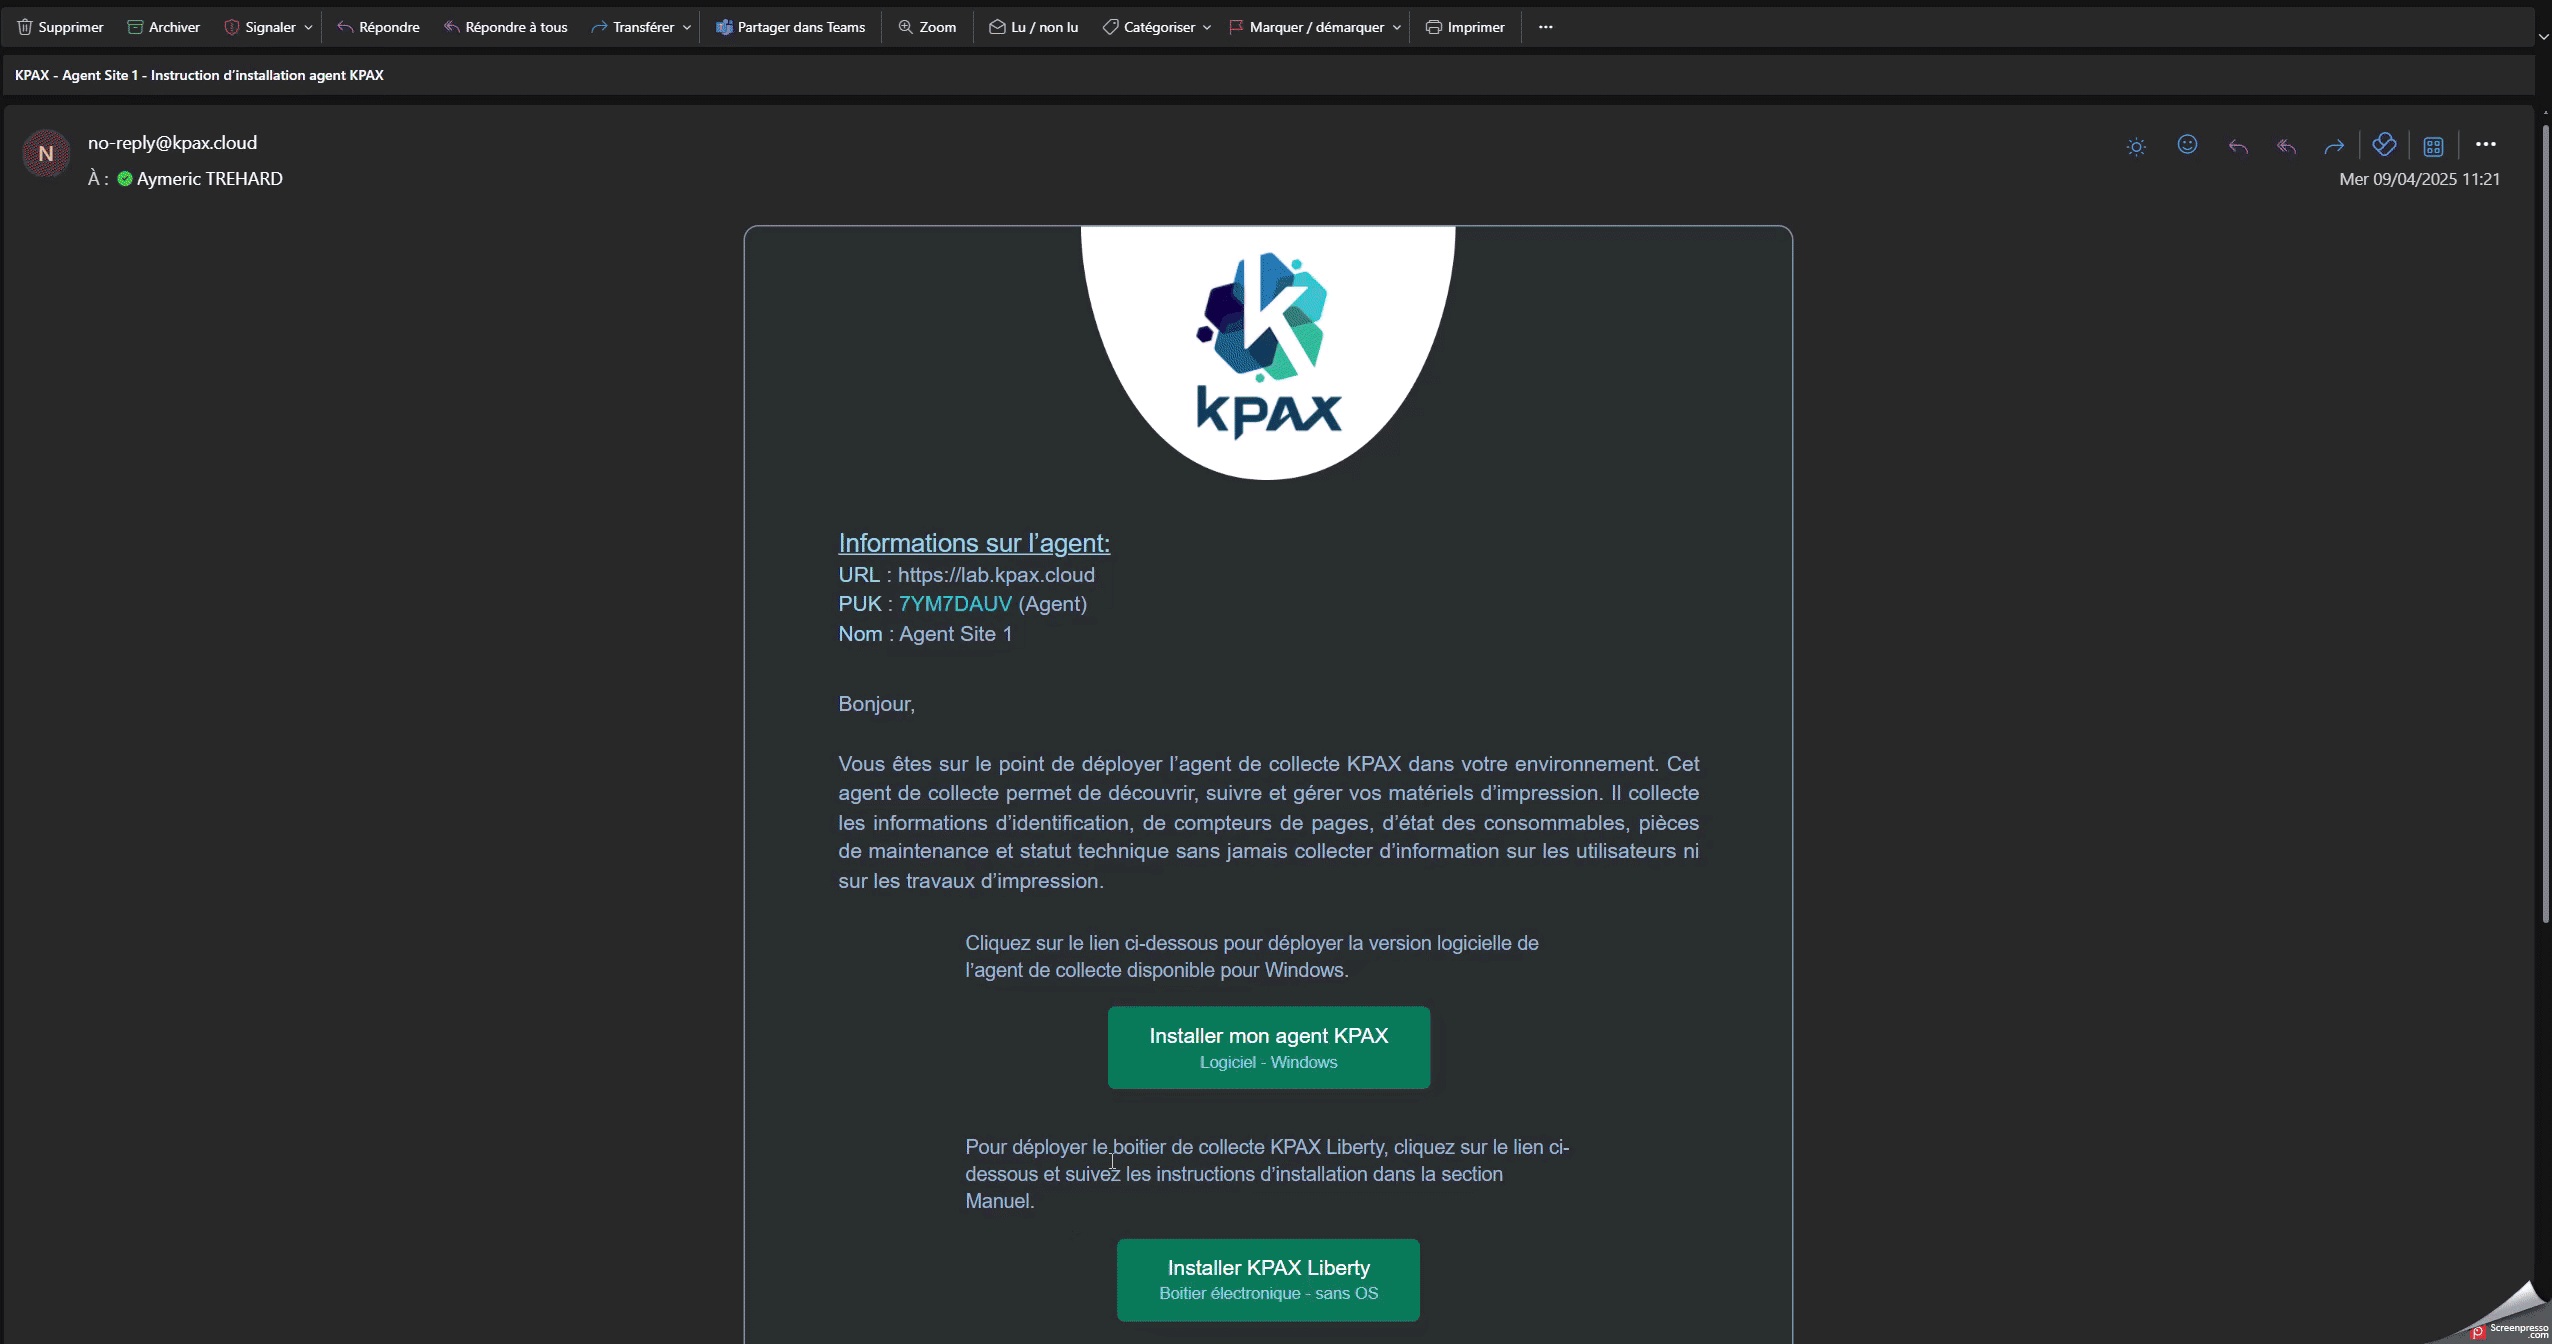The image size is (2552, 1344).
Task: Open the apps grid icon in the message header
Action: point(2433,146)
